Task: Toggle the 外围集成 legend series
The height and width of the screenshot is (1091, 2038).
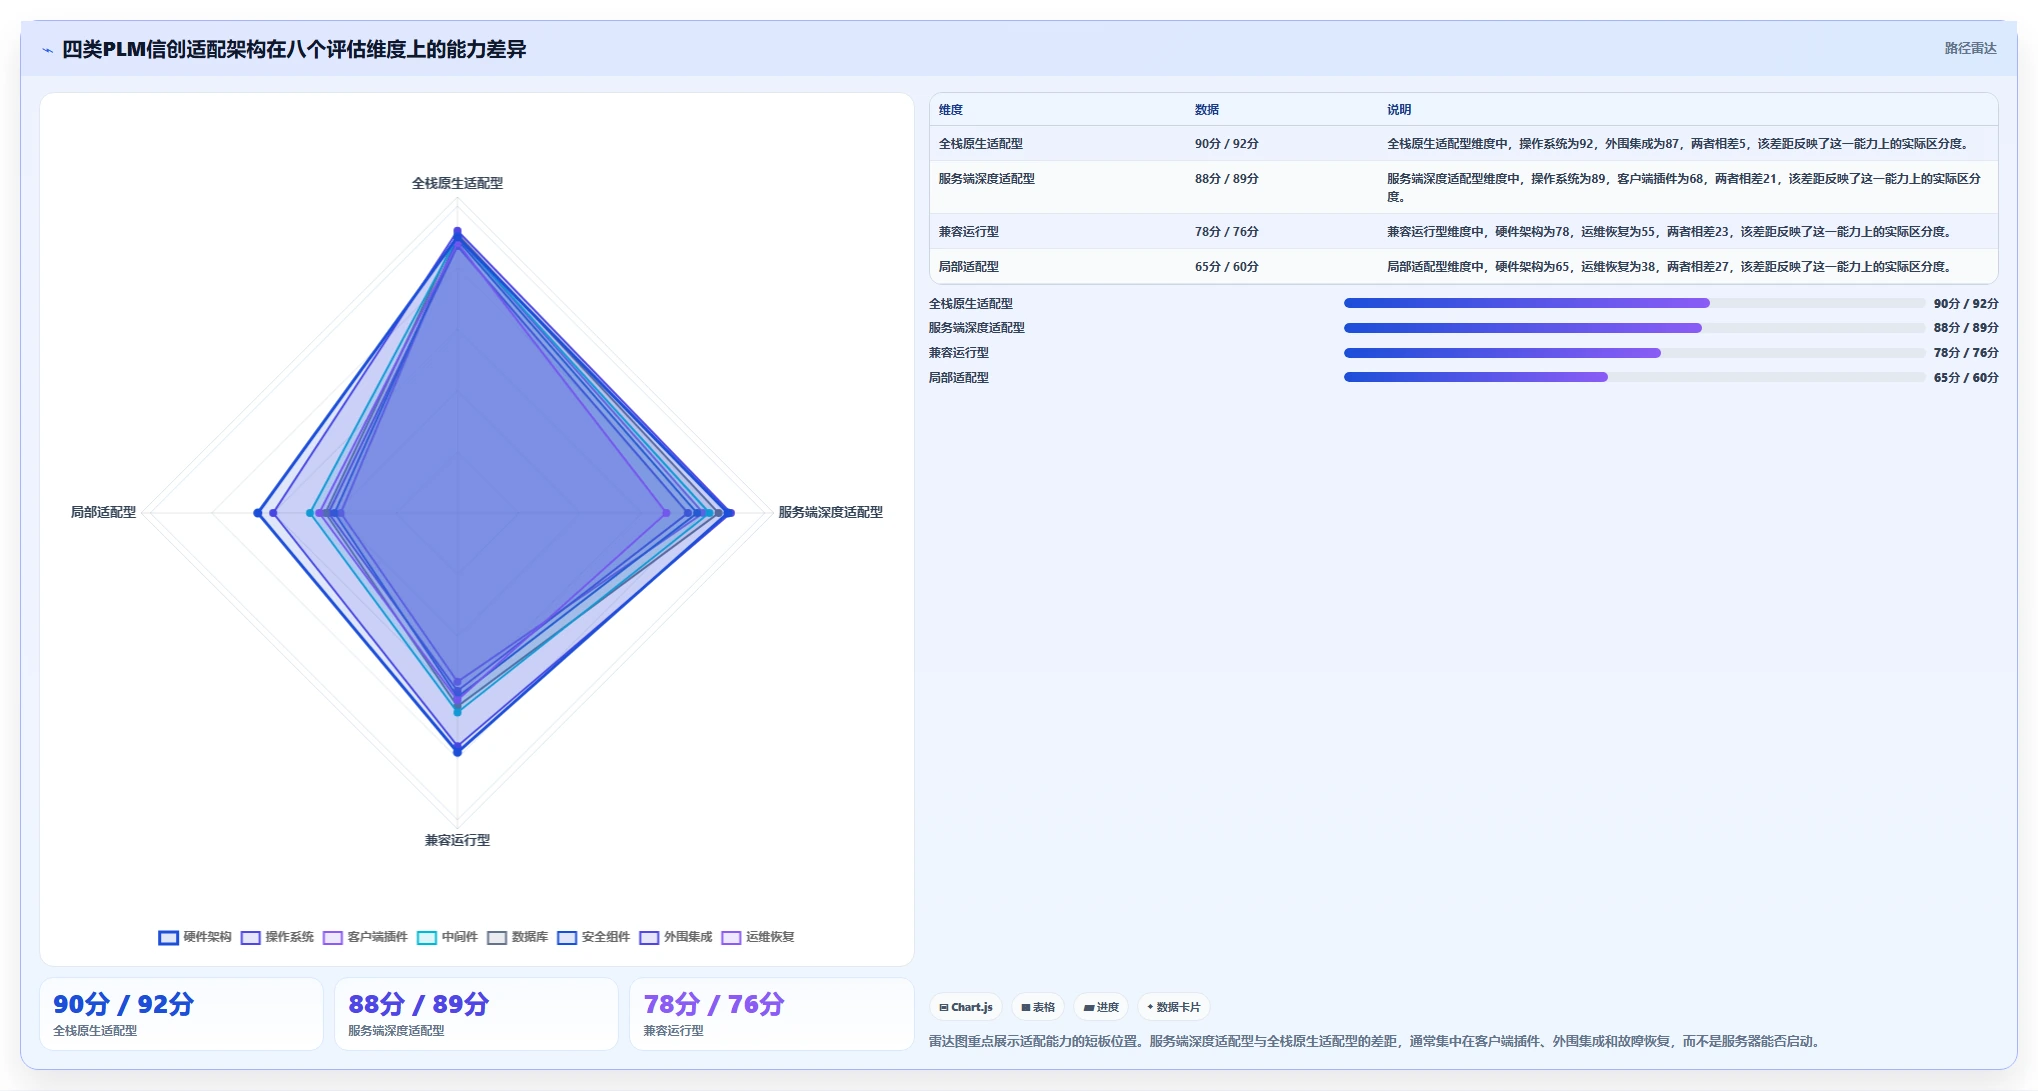Action: click(x=675, y=937)
